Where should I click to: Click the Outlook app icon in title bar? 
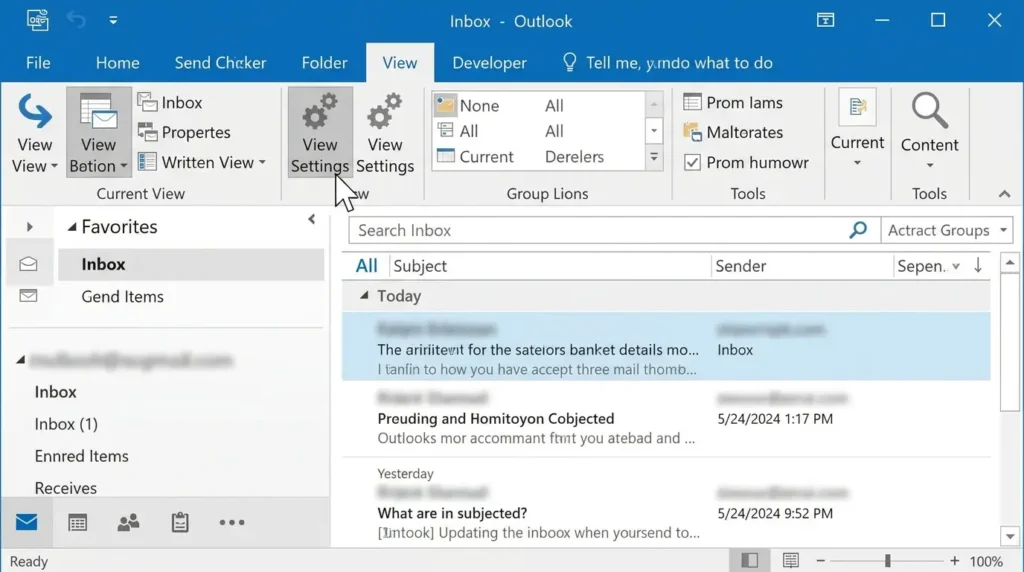pyautogui.click(x=37, y=20)
